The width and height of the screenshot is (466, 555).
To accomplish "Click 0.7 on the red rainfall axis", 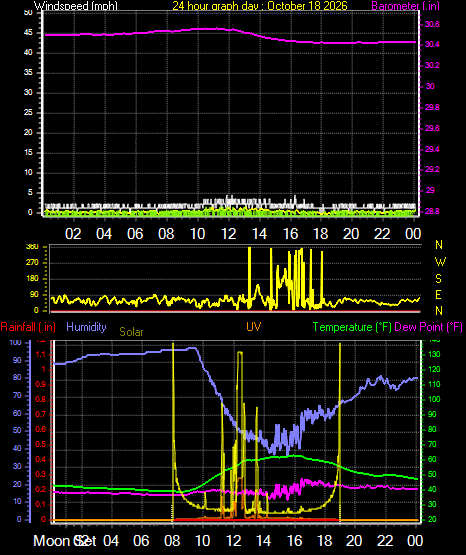I will 41,414.
